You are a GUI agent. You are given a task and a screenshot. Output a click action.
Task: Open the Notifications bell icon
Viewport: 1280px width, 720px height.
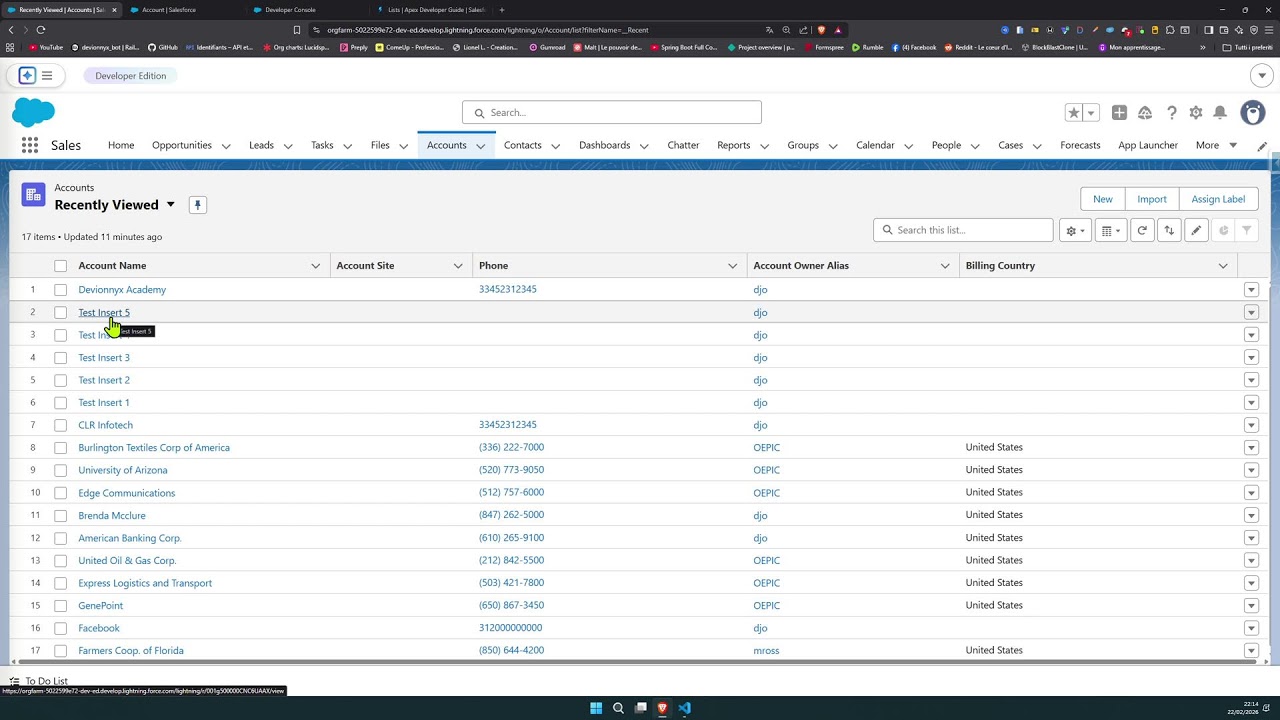coord(1220,113)
